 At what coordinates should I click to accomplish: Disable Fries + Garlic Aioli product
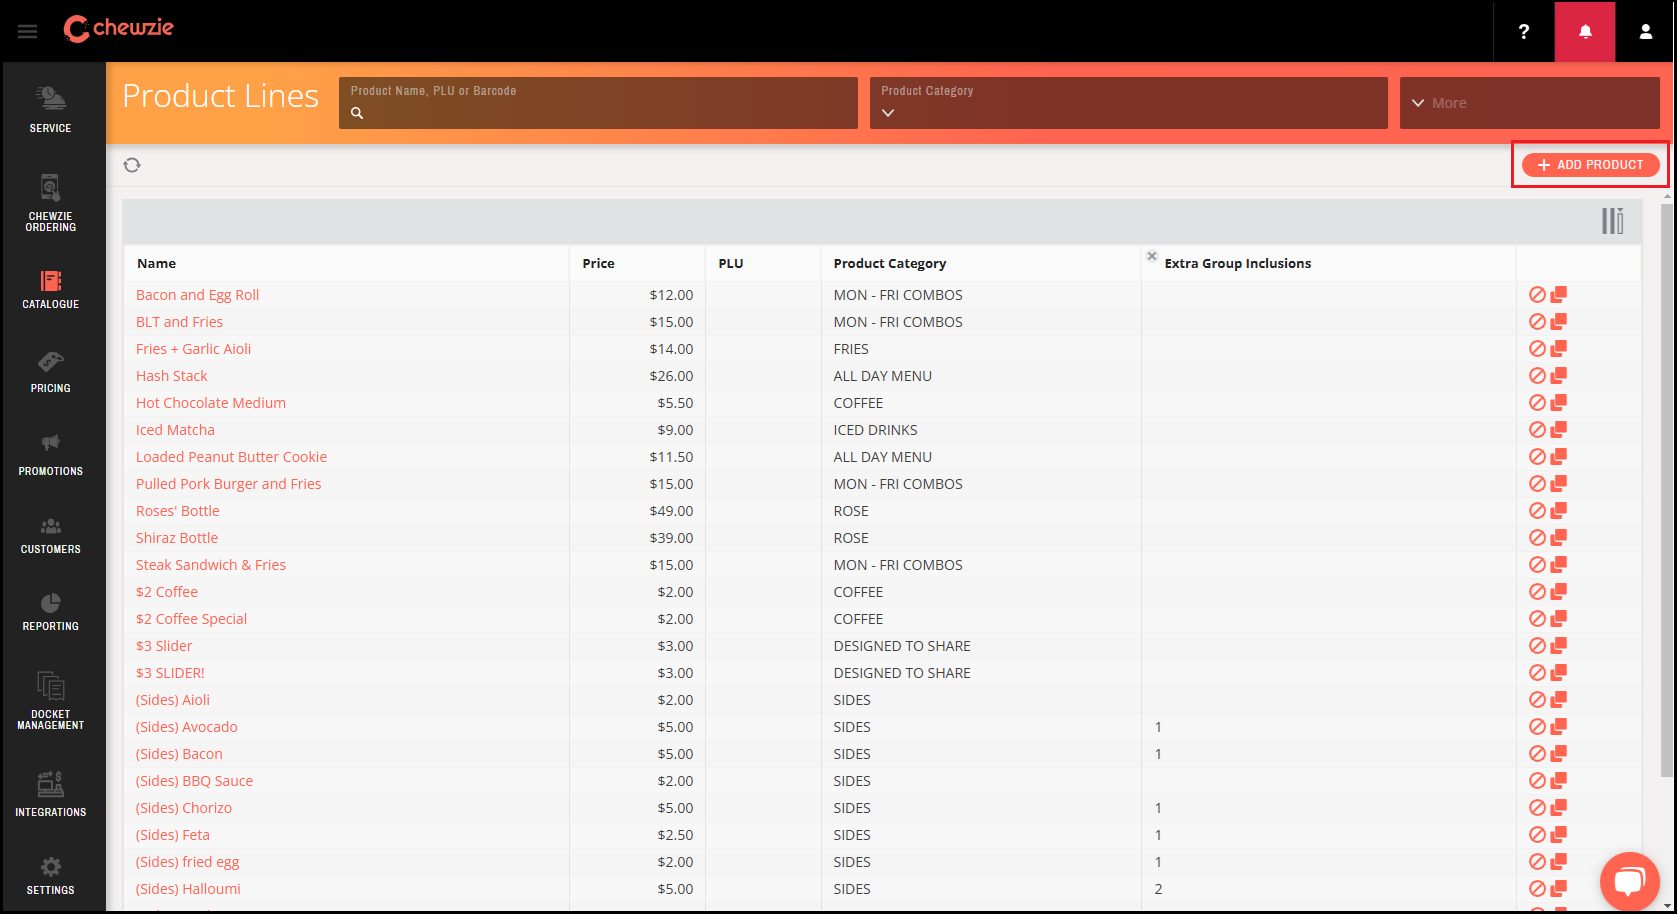tap(1537, 349)
